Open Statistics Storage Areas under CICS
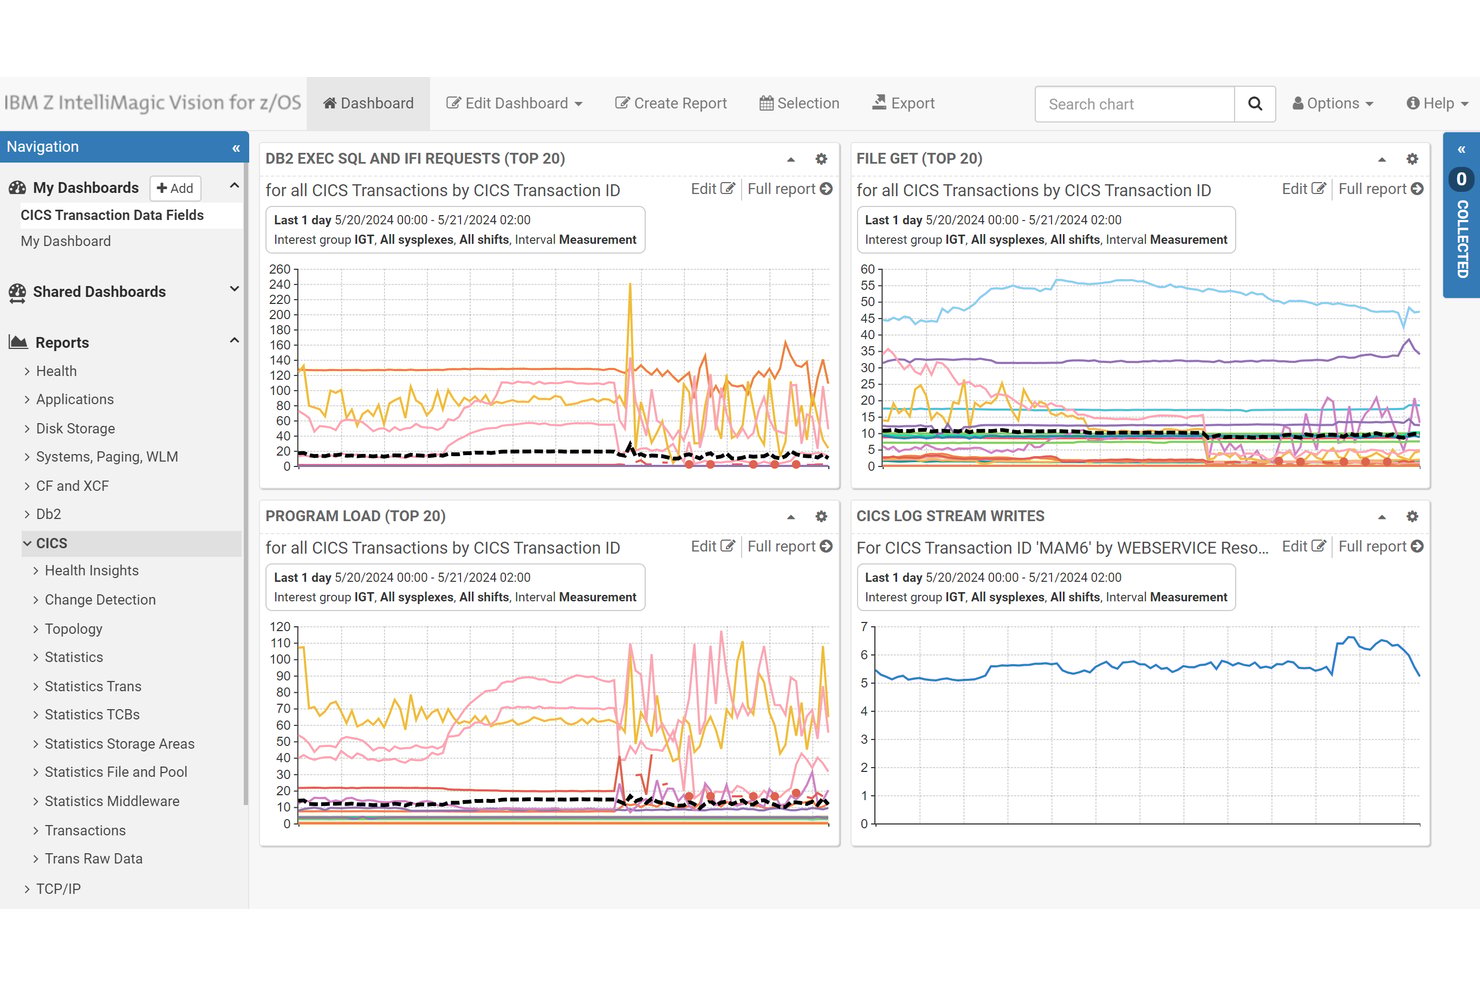Image resolution: width=1480 pixels, height=987 pixels. pos(119,744)
